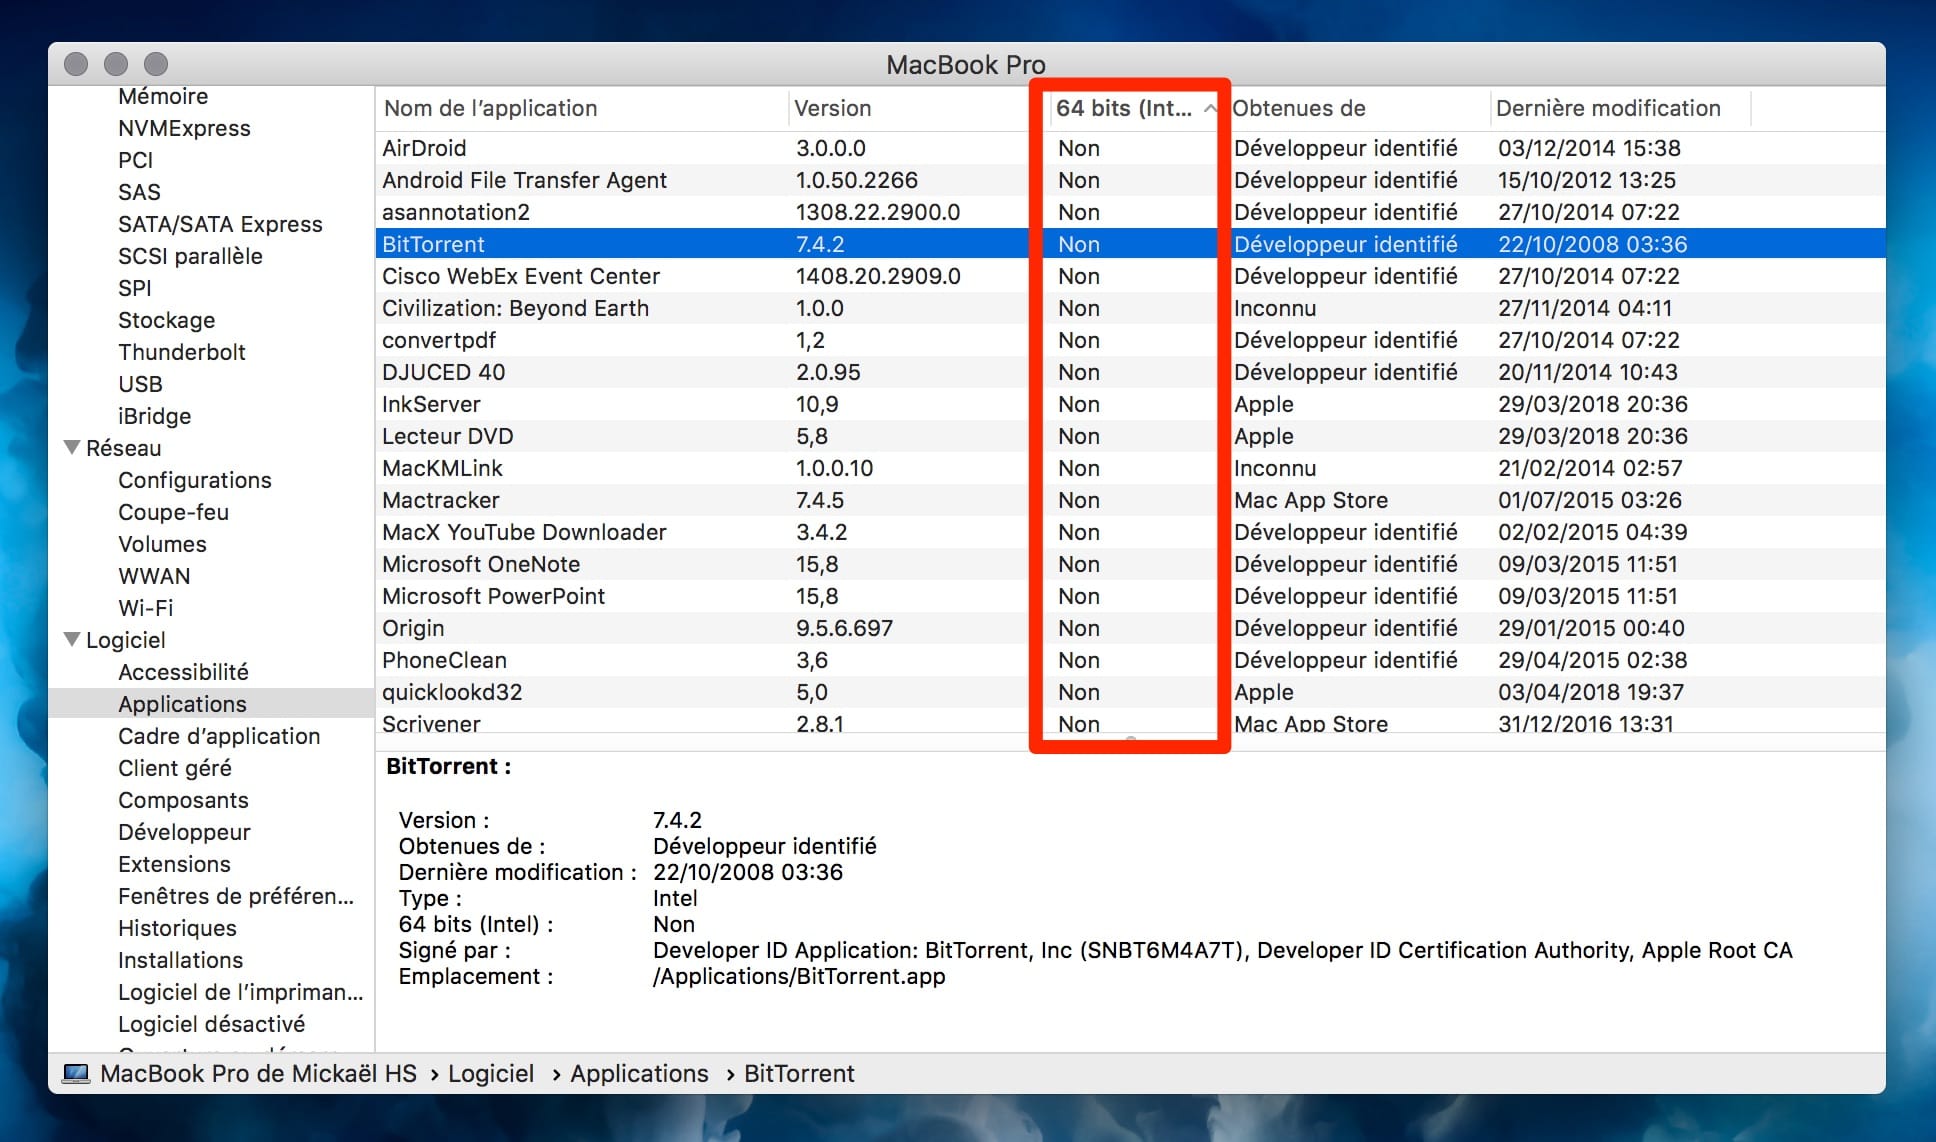Click Logiciel in the path bar
The width and height of the screenshot is (1936, 1142).
(x=490, y=1073)
